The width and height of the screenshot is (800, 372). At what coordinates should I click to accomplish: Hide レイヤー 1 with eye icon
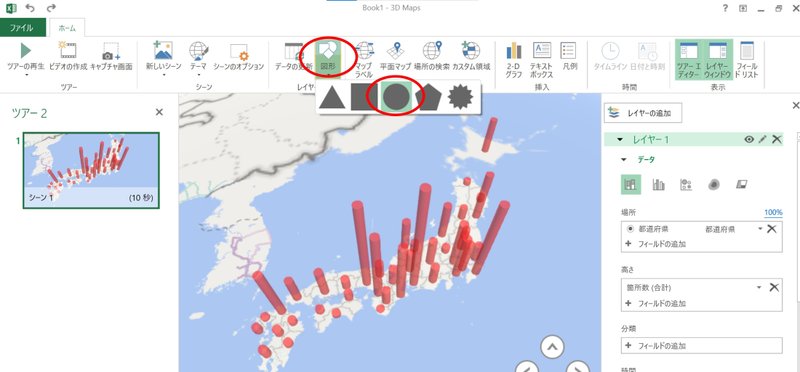tap(748, 139)
